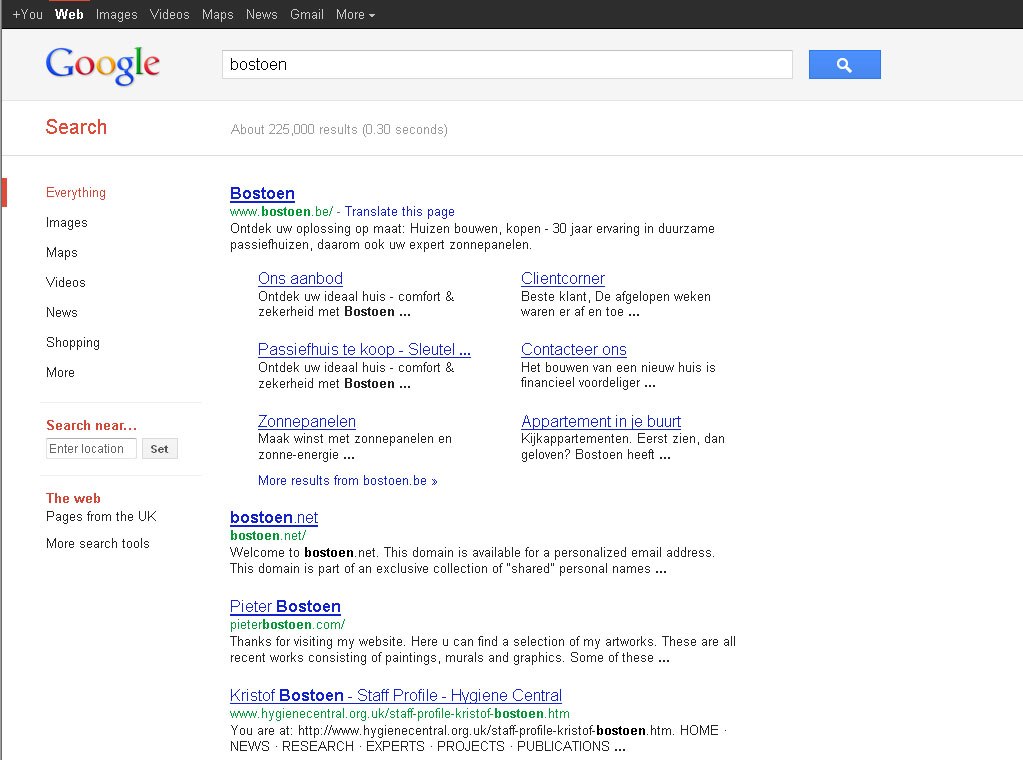Viewport: 1023px width, 760px height.
Task: Filter results by News in sidebar
Action: [61, 312]
